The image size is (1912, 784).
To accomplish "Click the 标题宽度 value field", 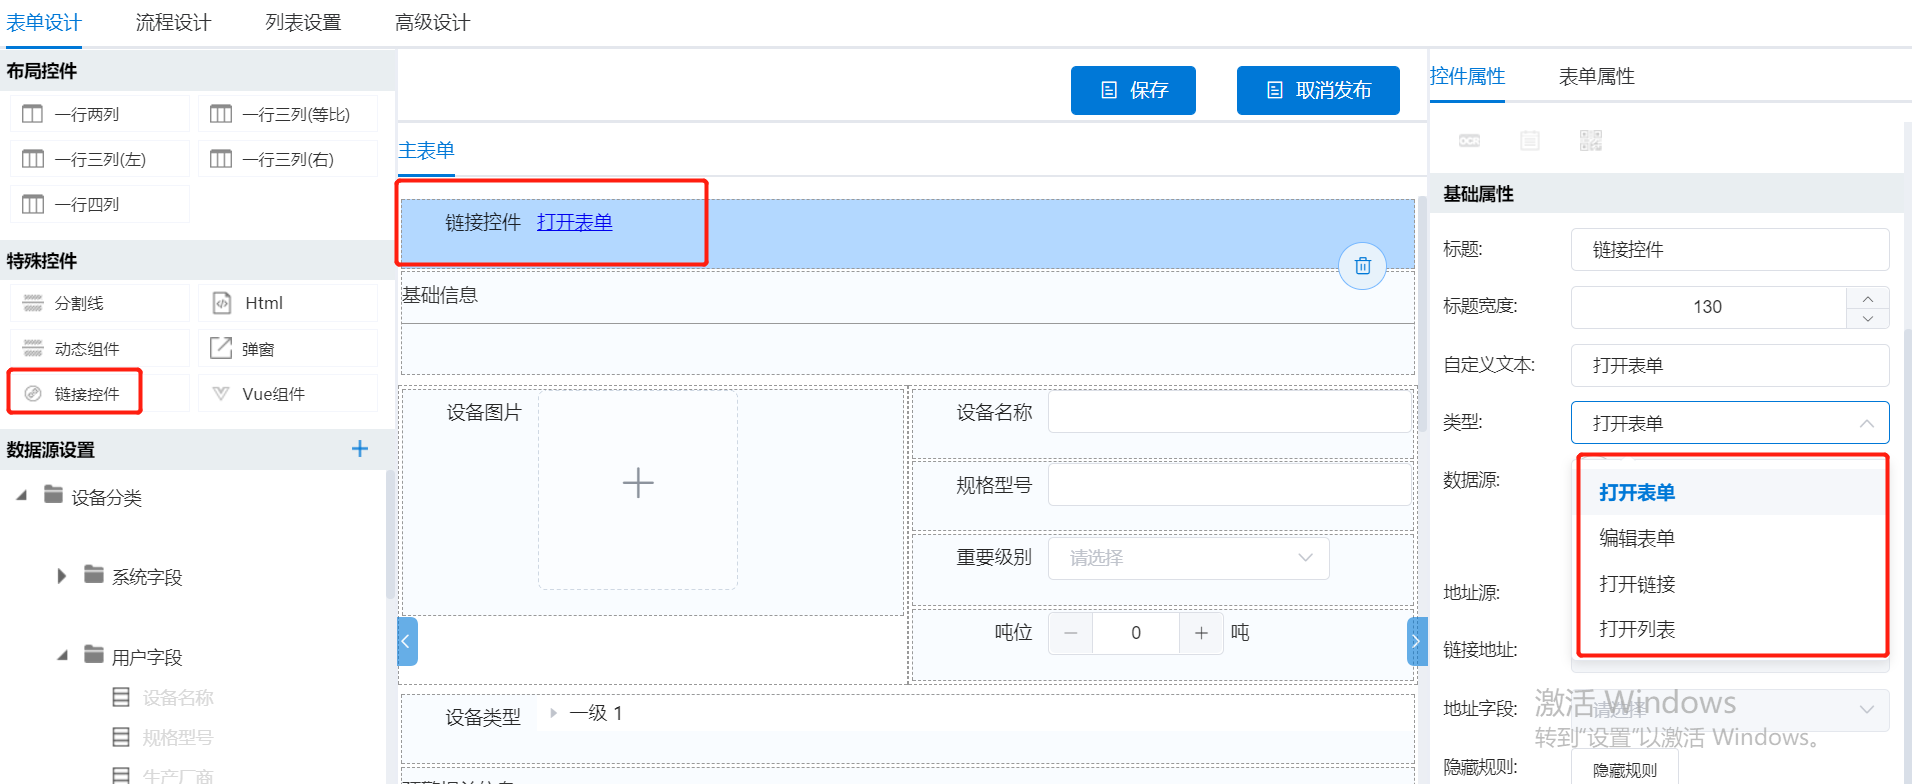I will (x=1708, y=307).
